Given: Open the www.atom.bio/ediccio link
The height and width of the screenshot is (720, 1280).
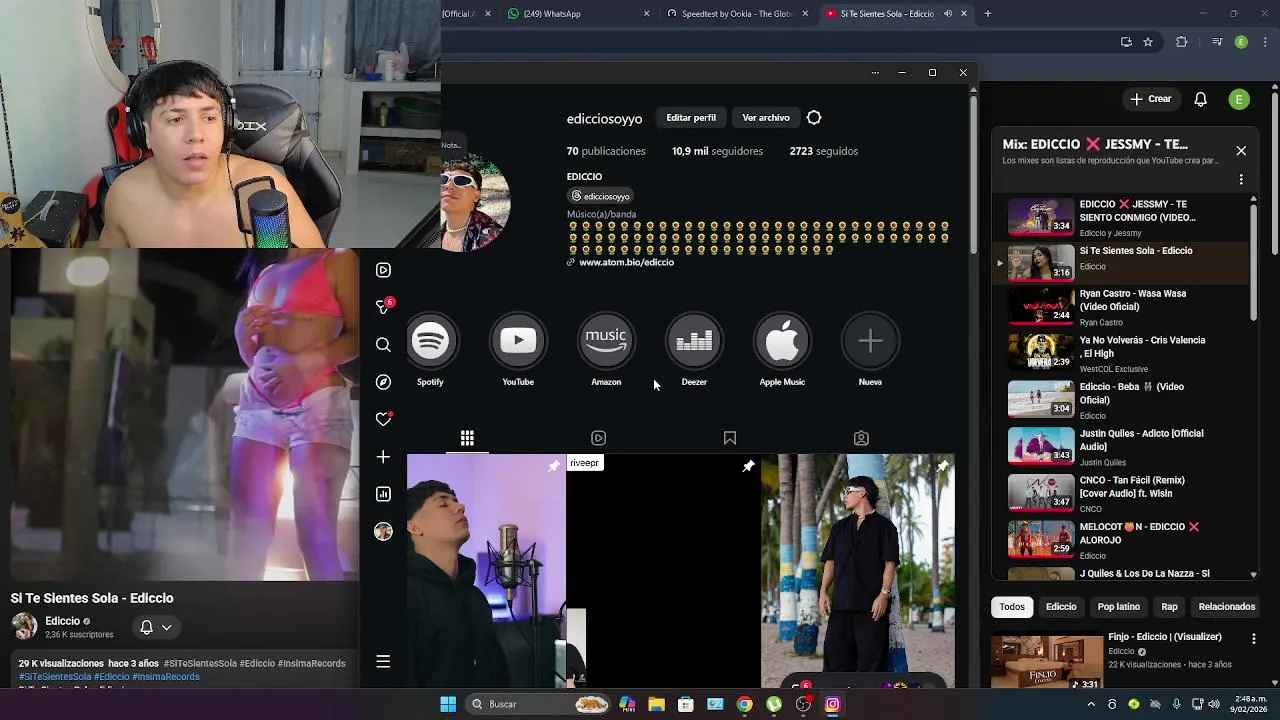Looking at the screenshot, I should tap(626, 263).
